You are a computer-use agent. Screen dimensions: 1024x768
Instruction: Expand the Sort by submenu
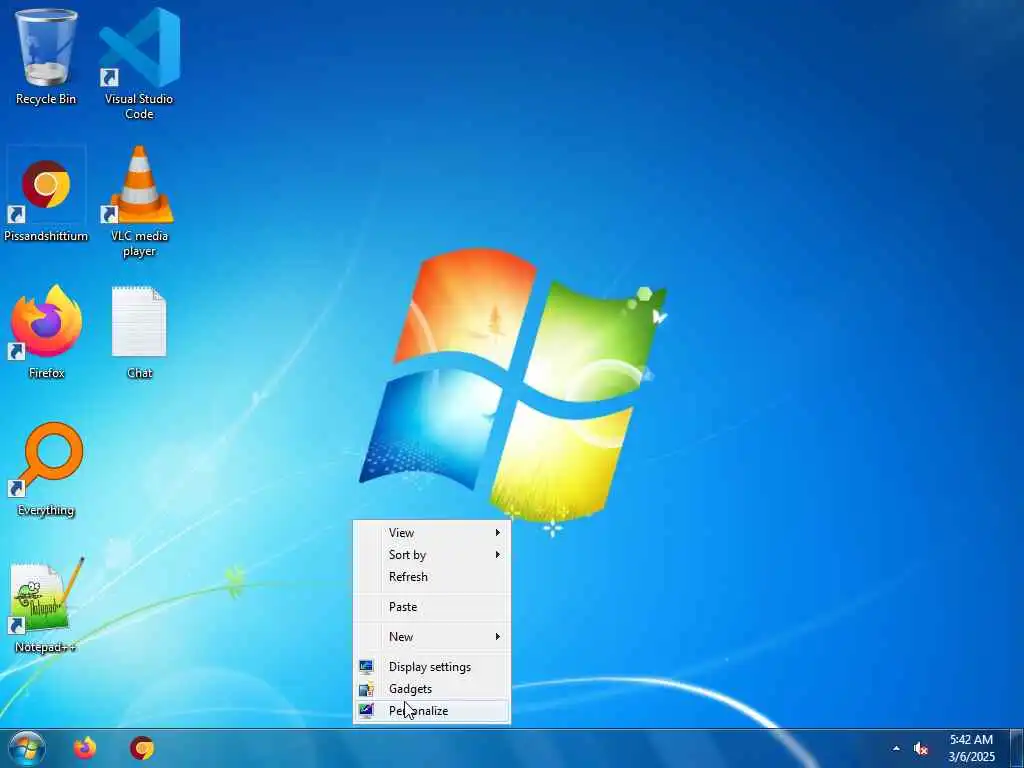(x=432, y=555)
